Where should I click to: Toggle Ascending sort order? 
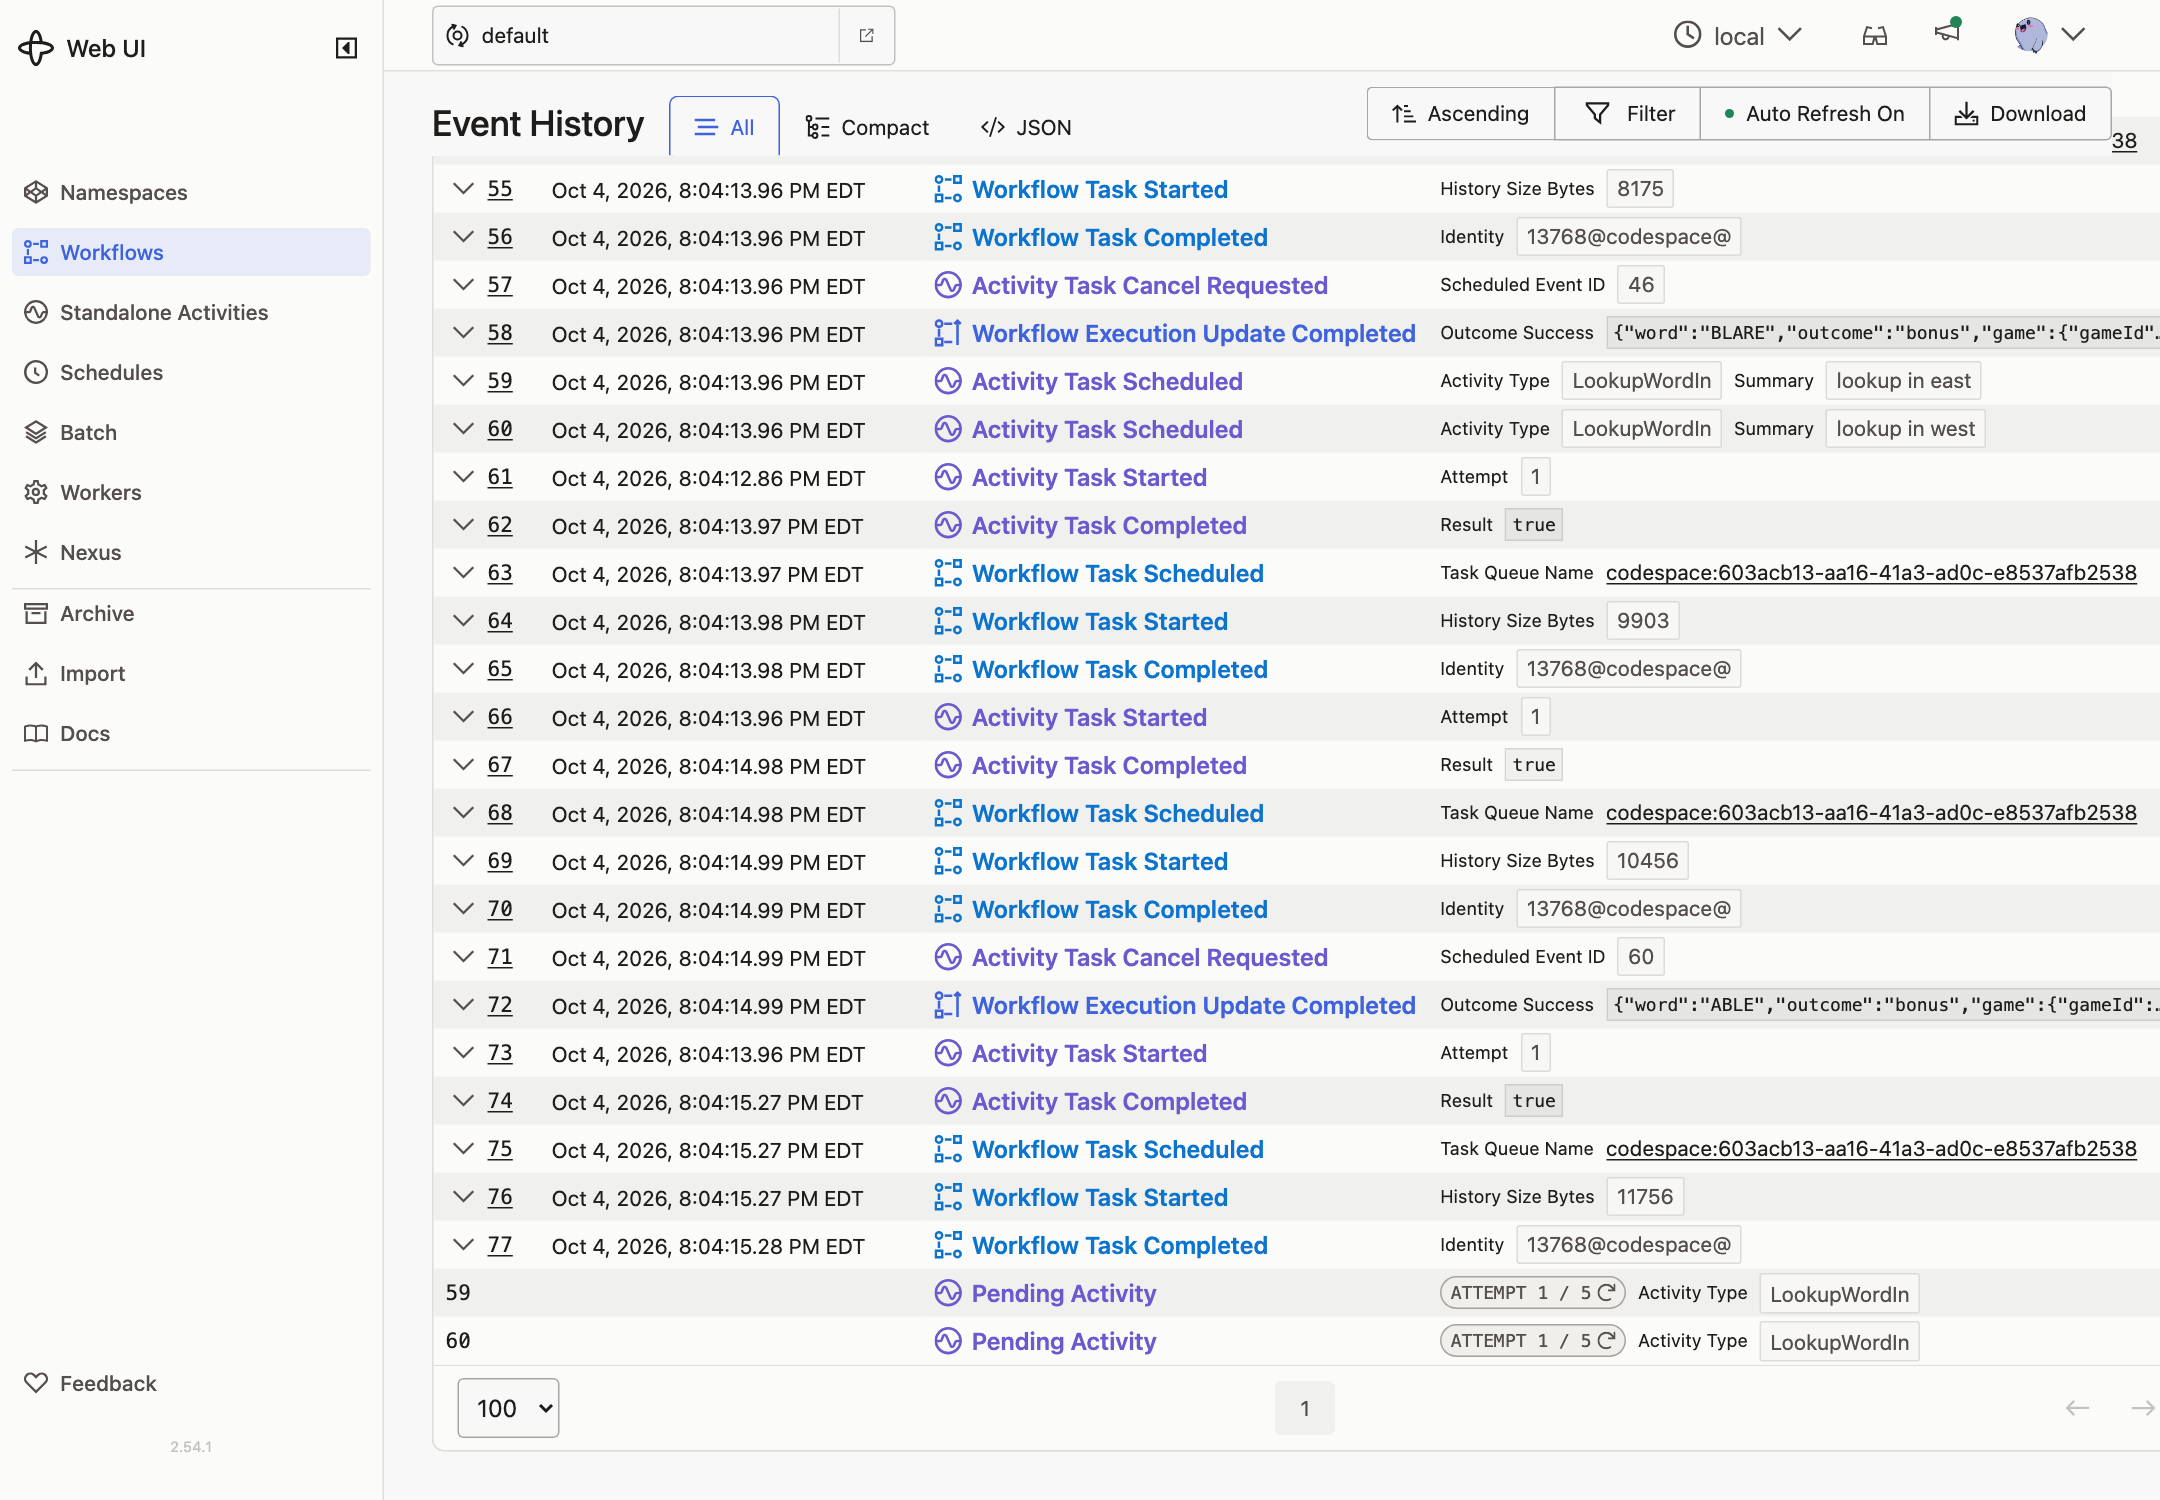click(x=1461, y=114)
